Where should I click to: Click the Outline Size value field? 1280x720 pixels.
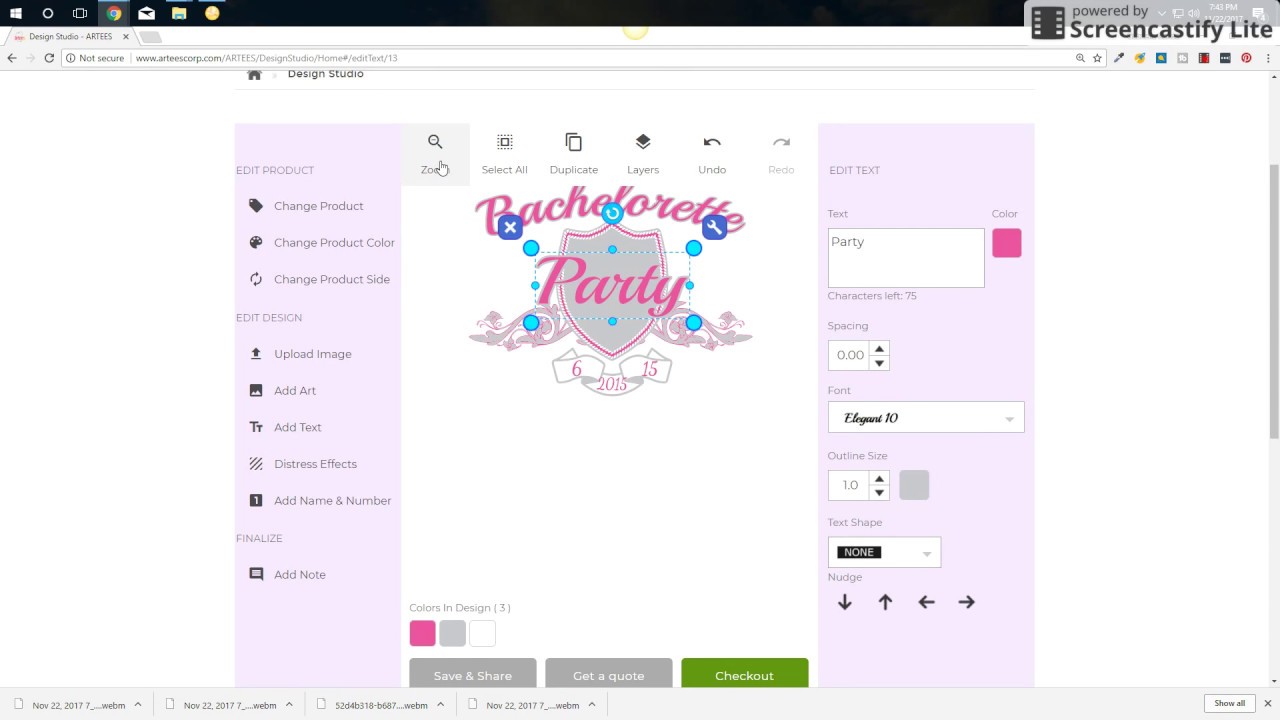click(x=850, y=485)
